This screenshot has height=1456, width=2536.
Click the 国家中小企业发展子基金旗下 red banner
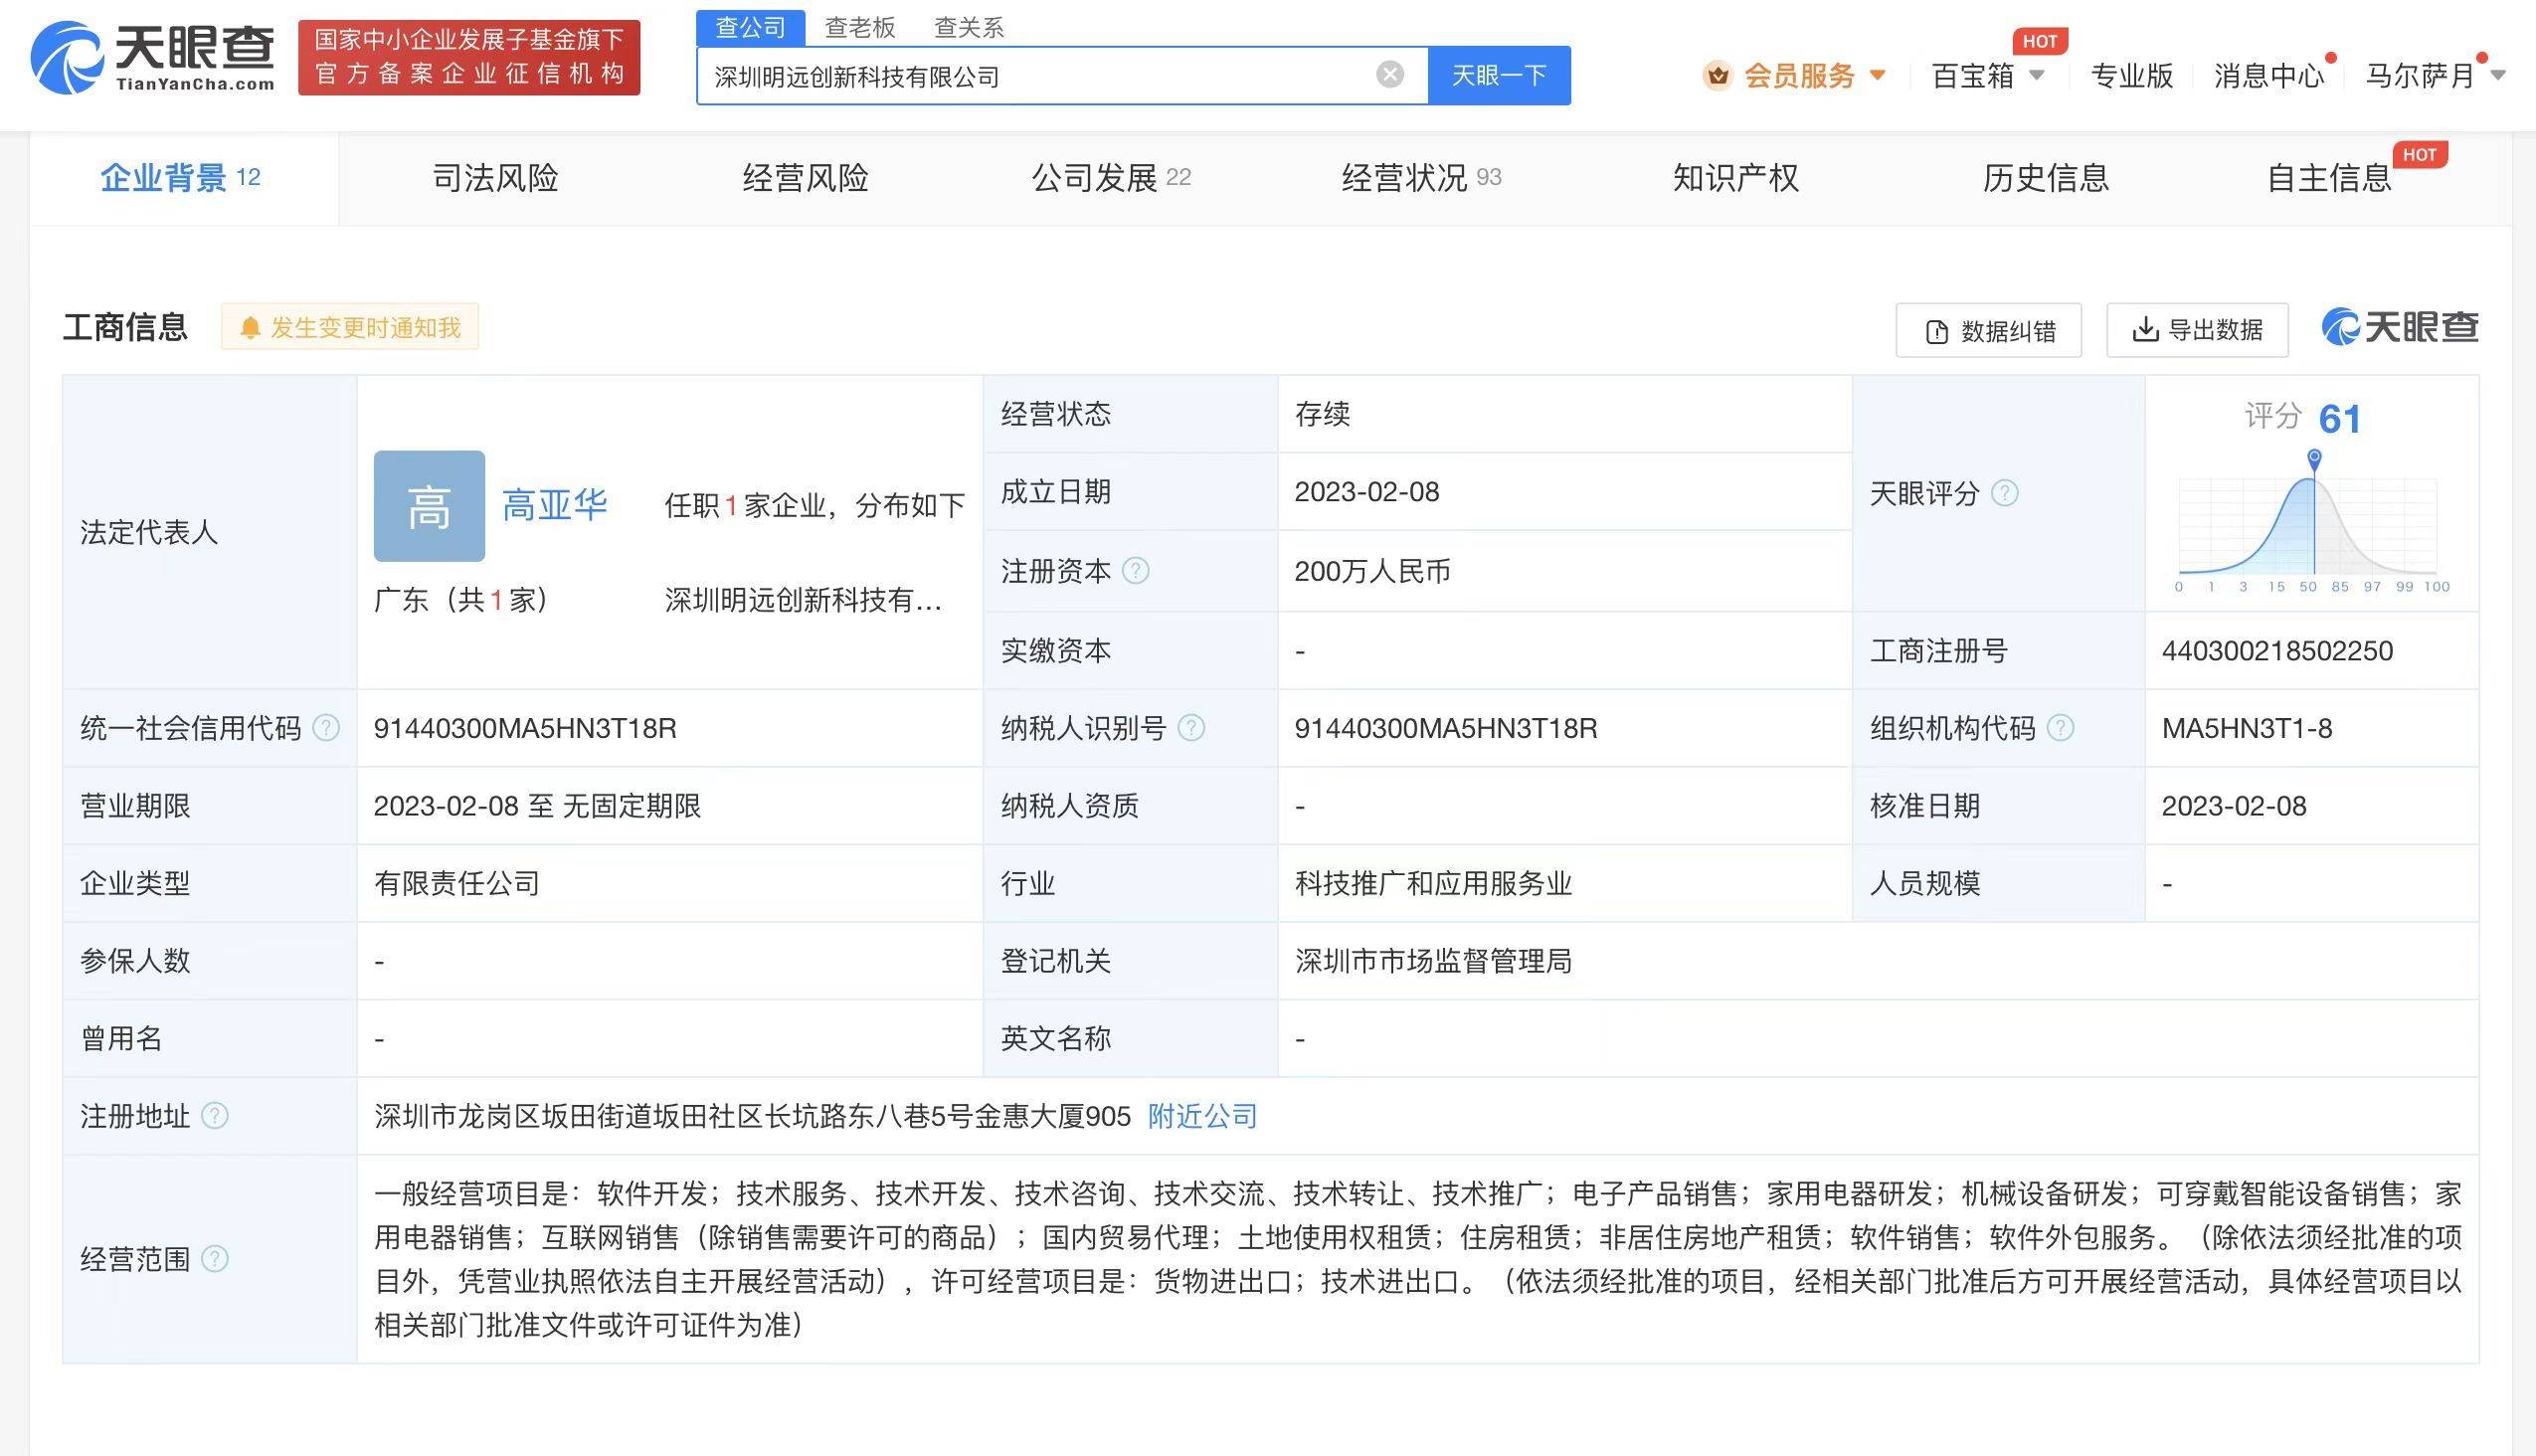[469, 58]
